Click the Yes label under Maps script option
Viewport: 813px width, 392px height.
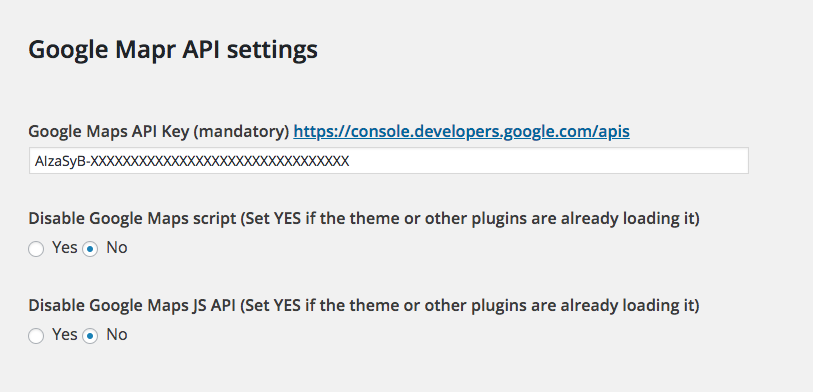pos(65,248)
